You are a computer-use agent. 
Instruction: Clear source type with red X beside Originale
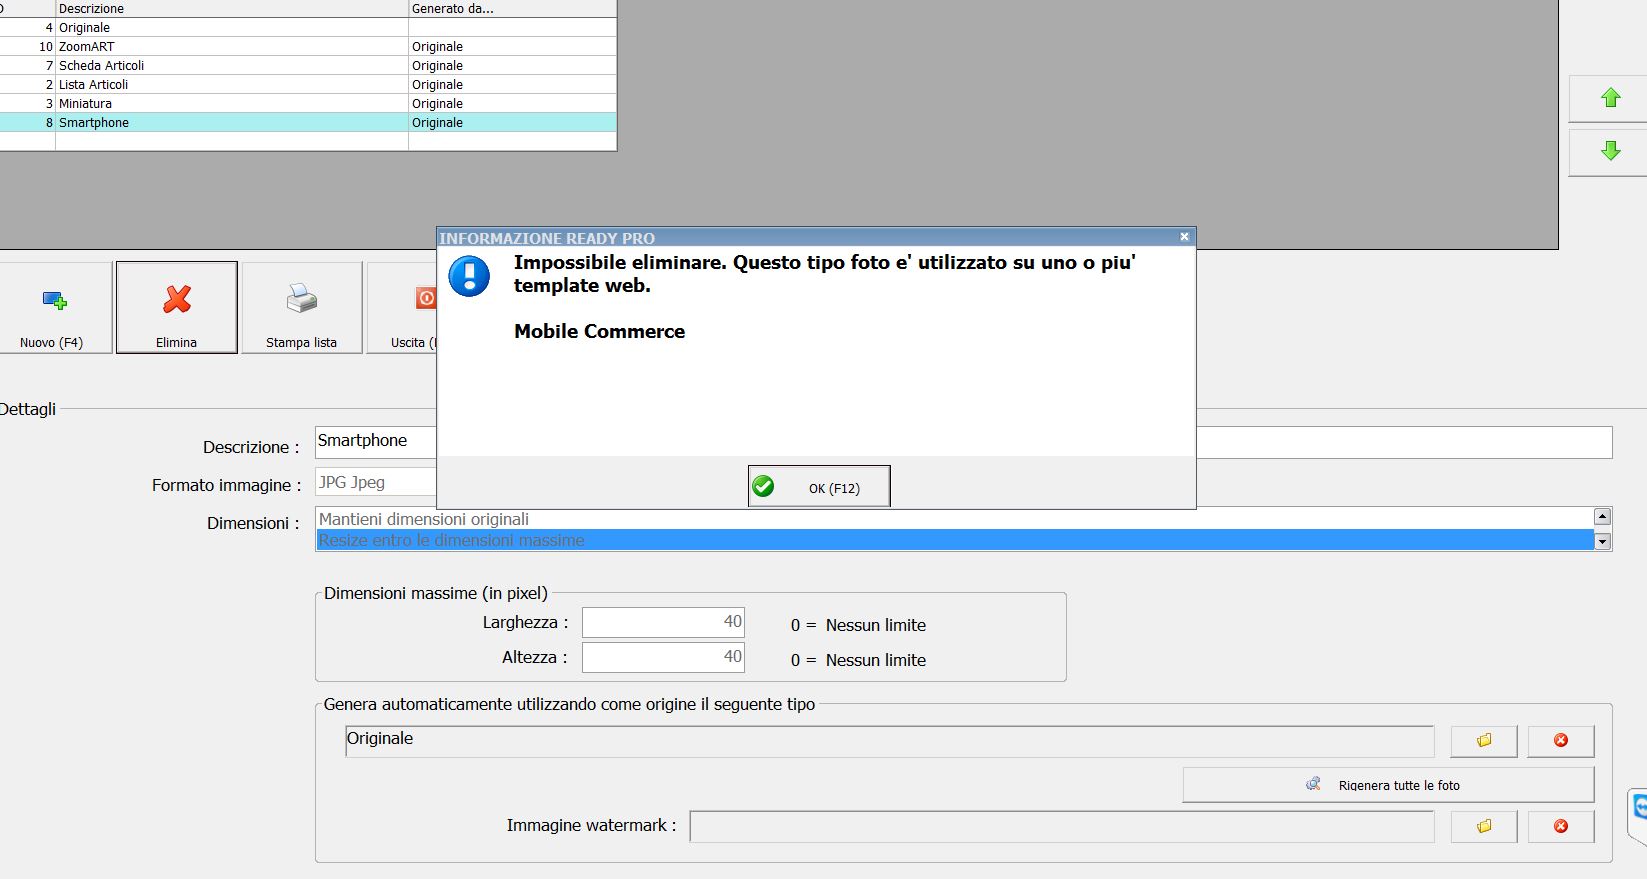(x=1560, y=741)
